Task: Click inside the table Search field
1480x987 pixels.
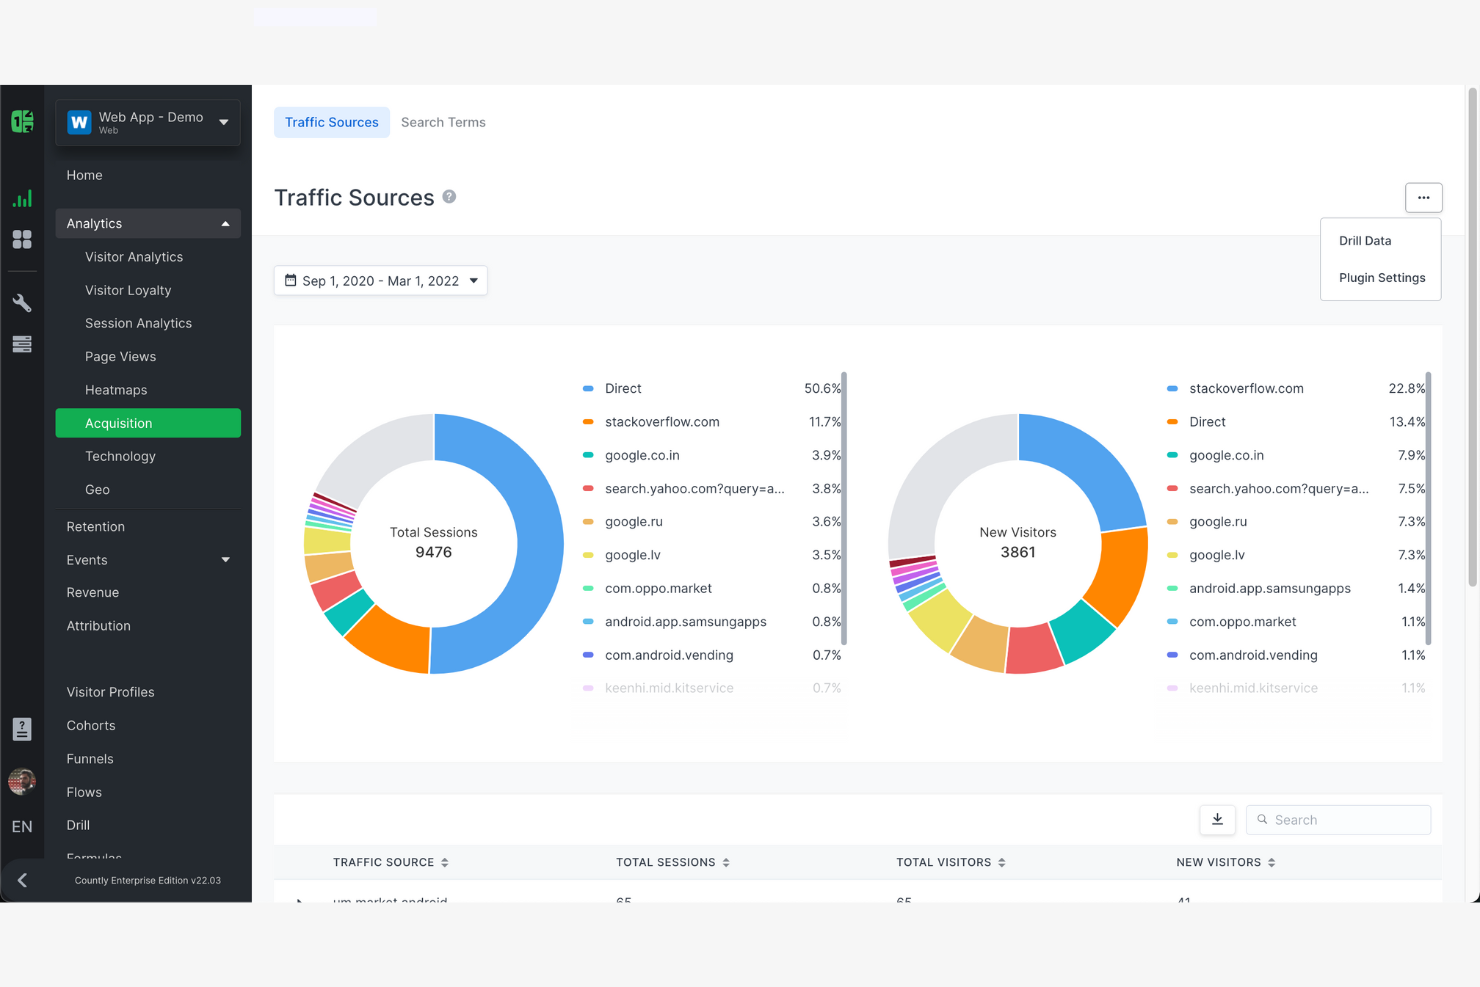Action: pyautogui.click(x=1338, y=819)
